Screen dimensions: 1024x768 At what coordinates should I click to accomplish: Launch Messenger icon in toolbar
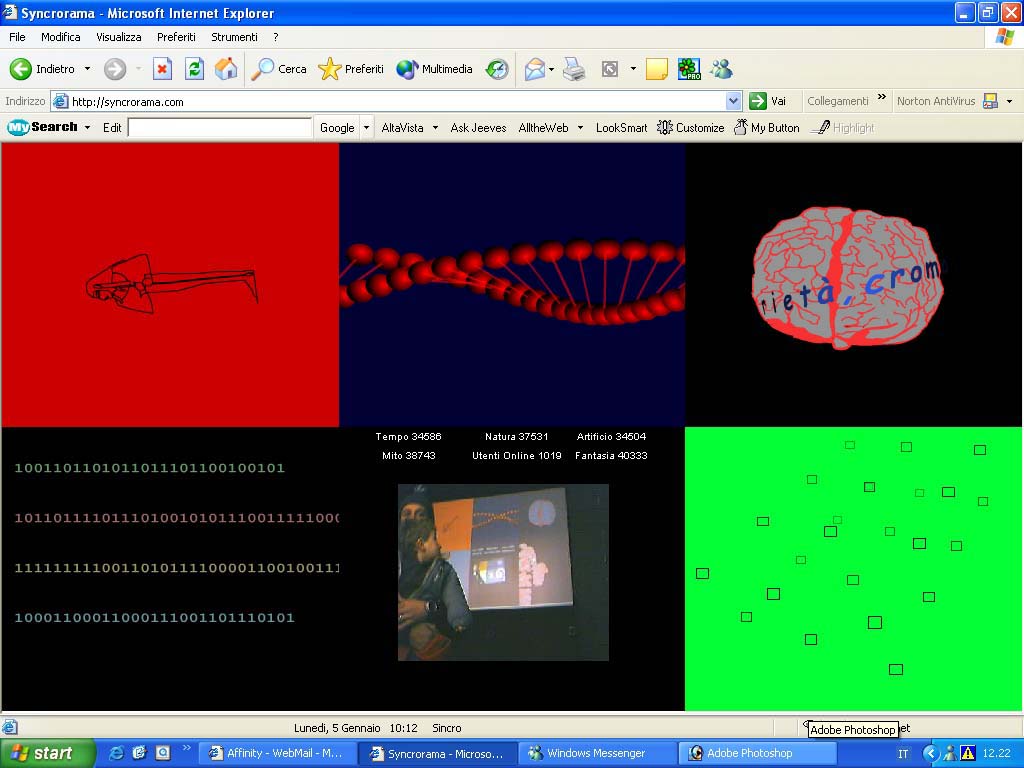click(x=721, y=69)
